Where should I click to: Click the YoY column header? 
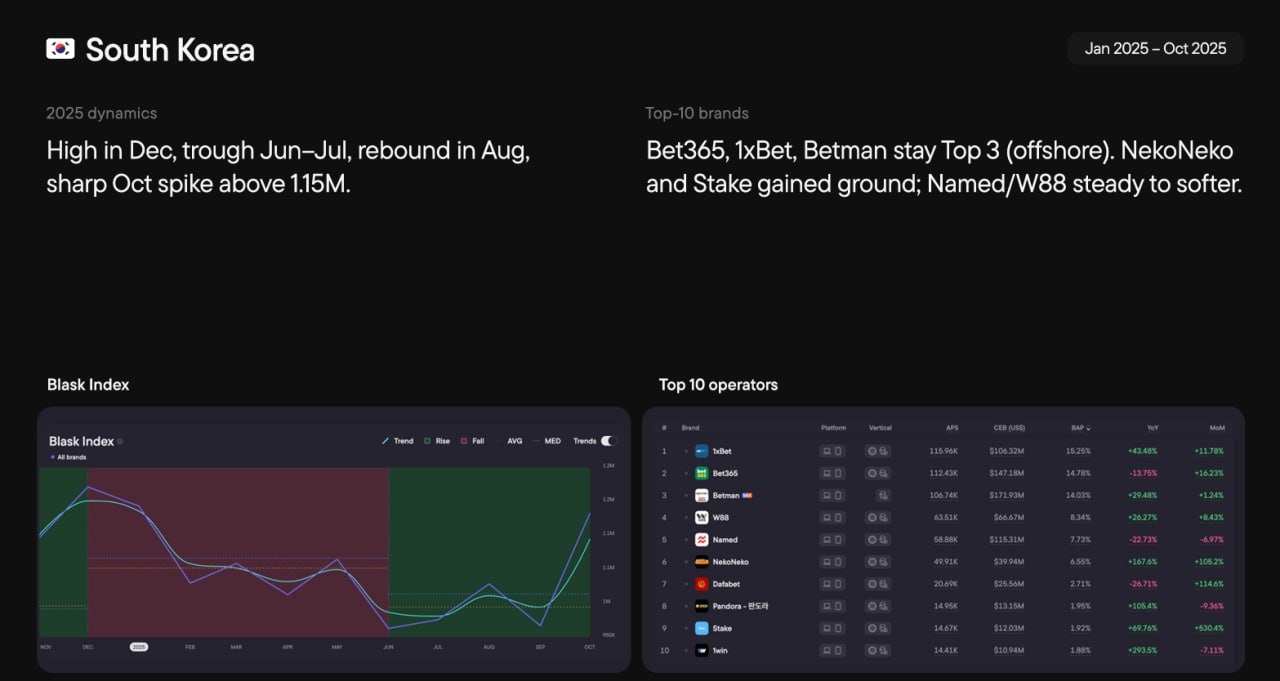tap(1151, 428)
